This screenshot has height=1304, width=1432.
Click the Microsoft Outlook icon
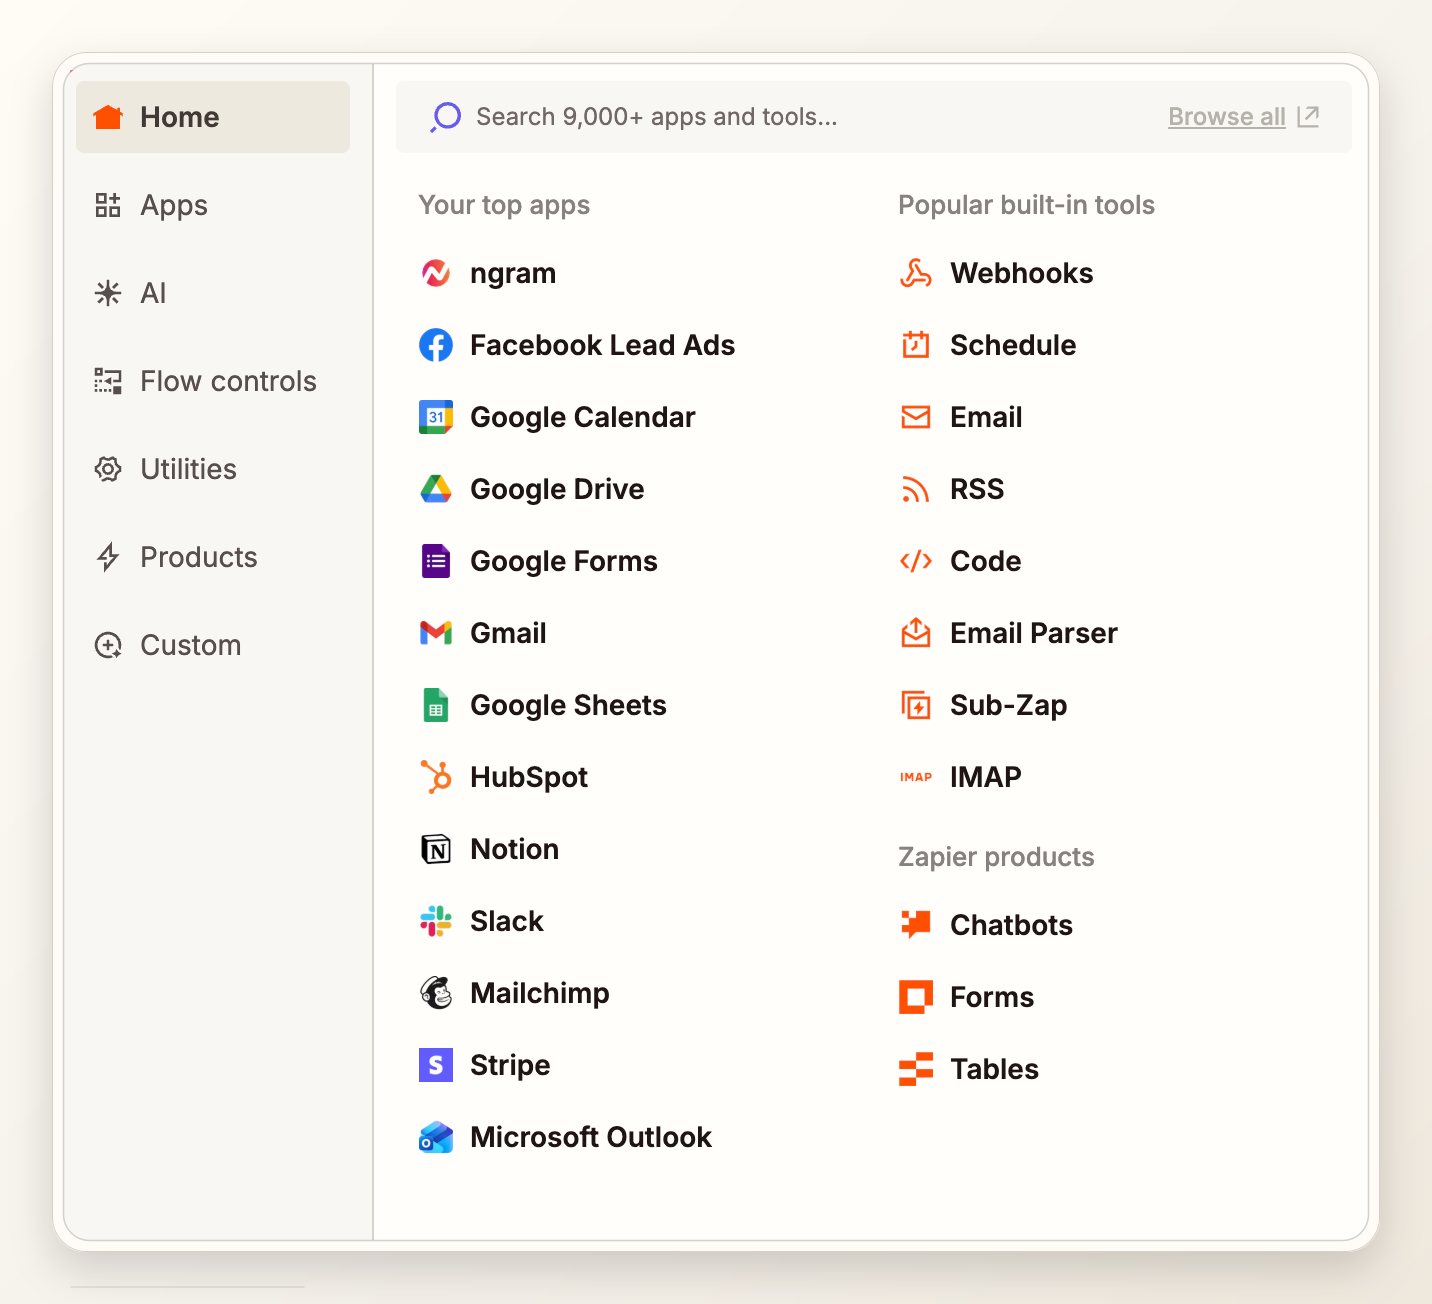pos(436,1137)
